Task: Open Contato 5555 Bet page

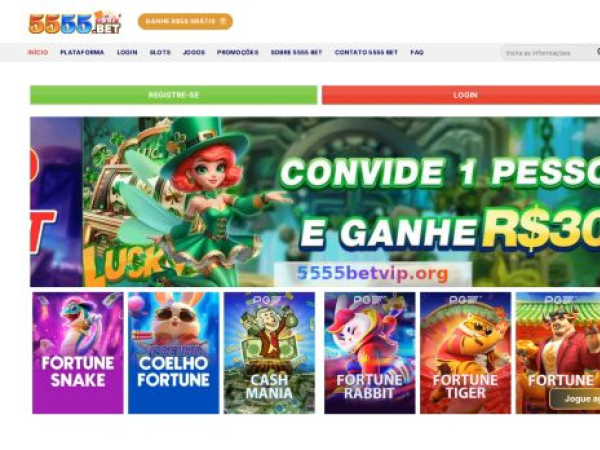Action: [366, 52]
